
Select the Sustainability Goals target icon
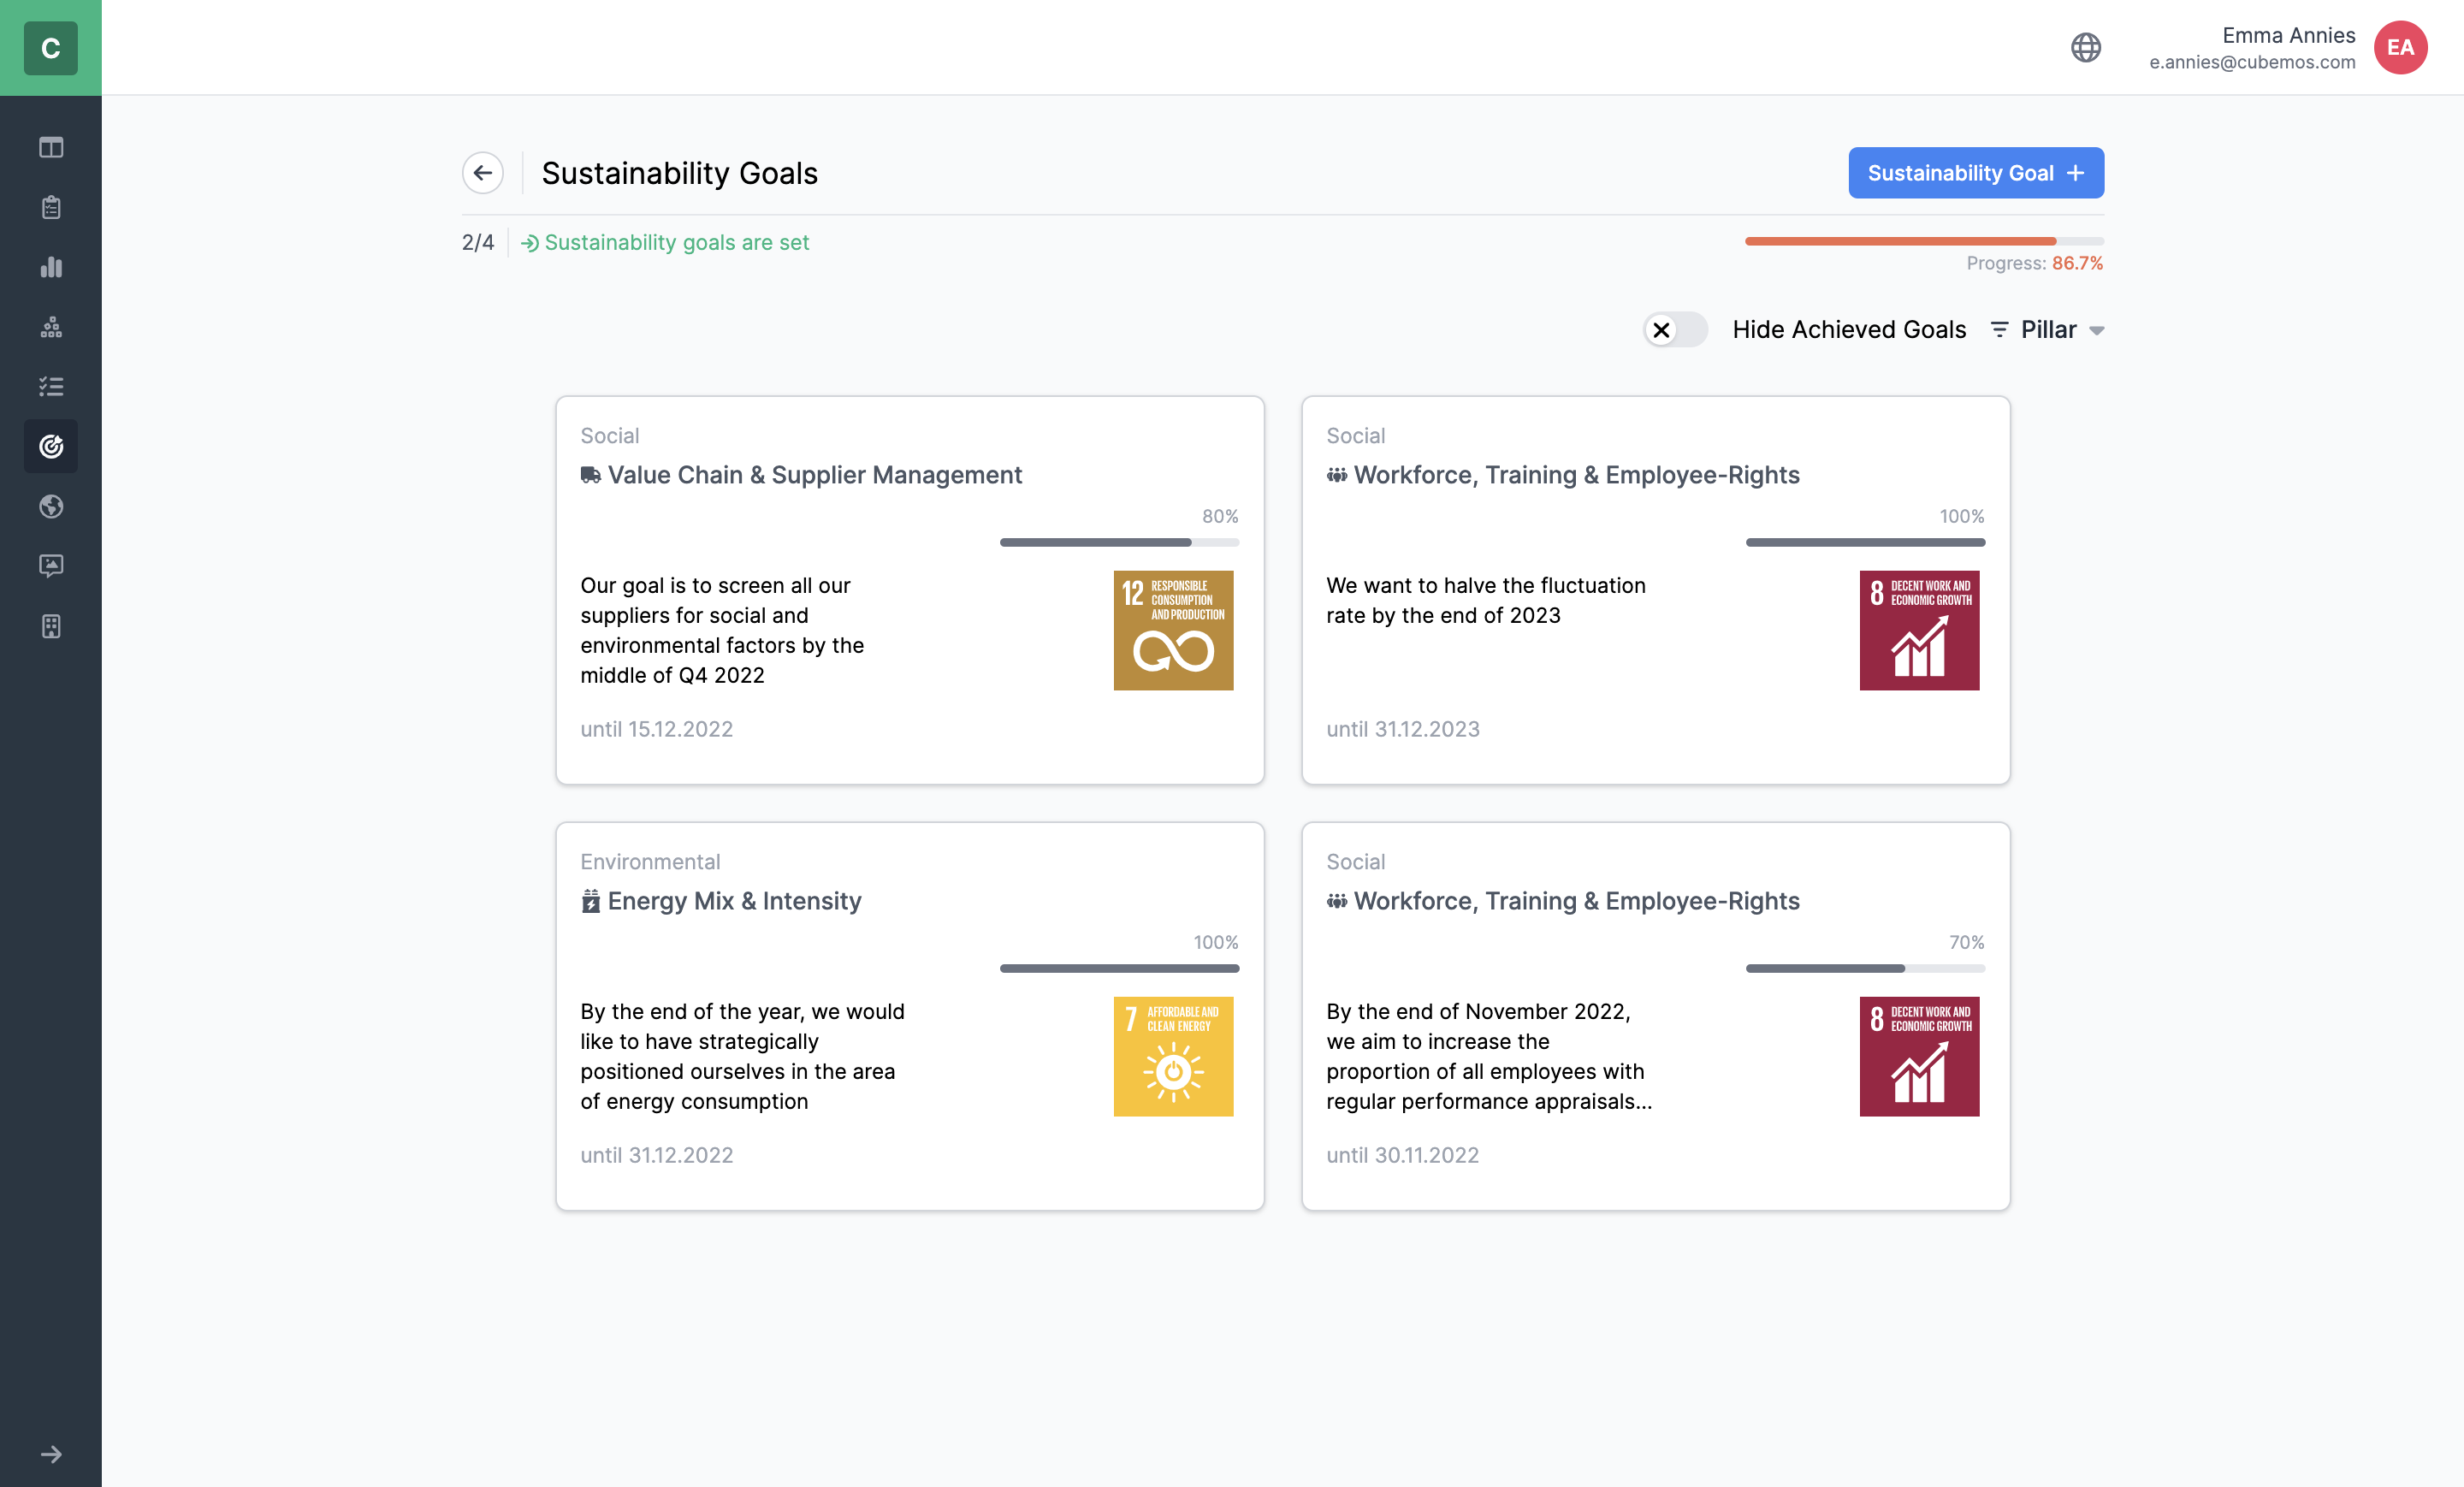click(51, 446)
